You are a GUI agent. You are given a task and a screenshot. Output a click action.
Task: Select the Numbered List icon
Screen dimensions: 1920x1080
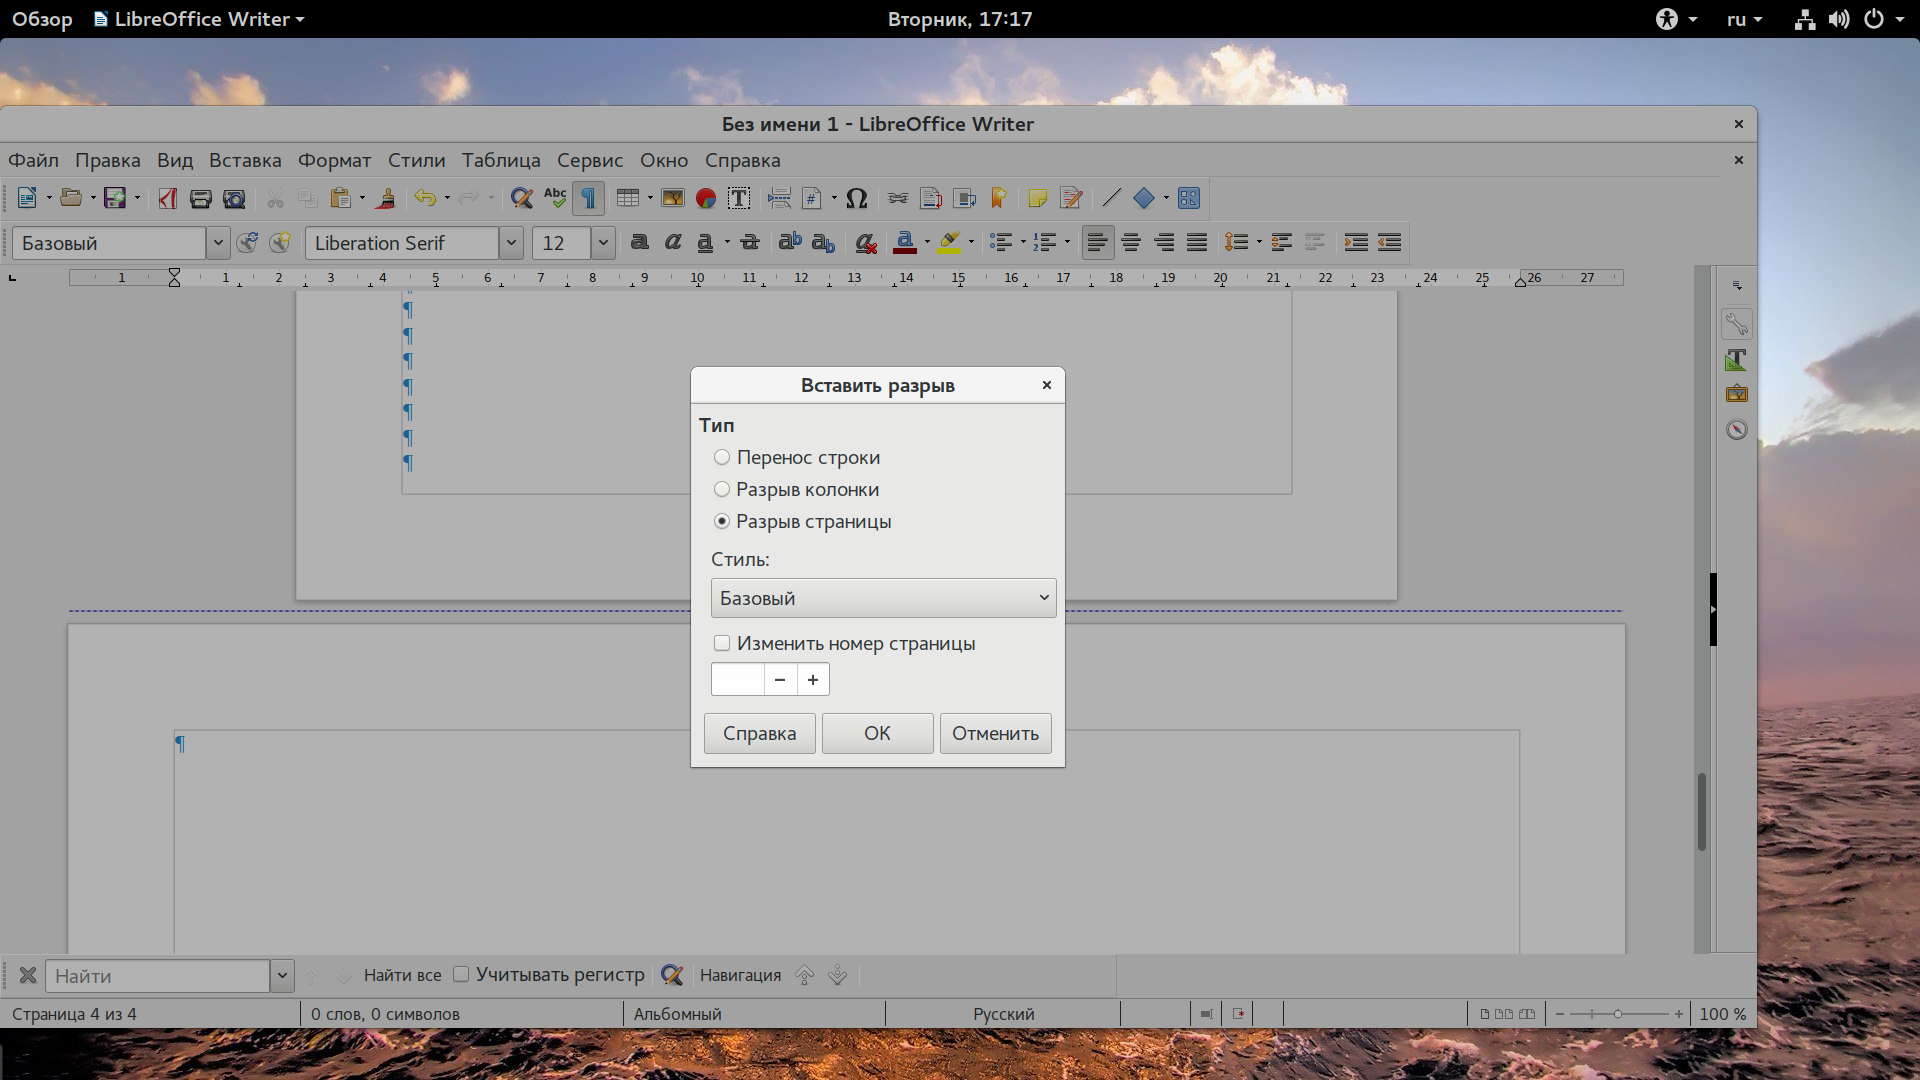coord(1046,241)
